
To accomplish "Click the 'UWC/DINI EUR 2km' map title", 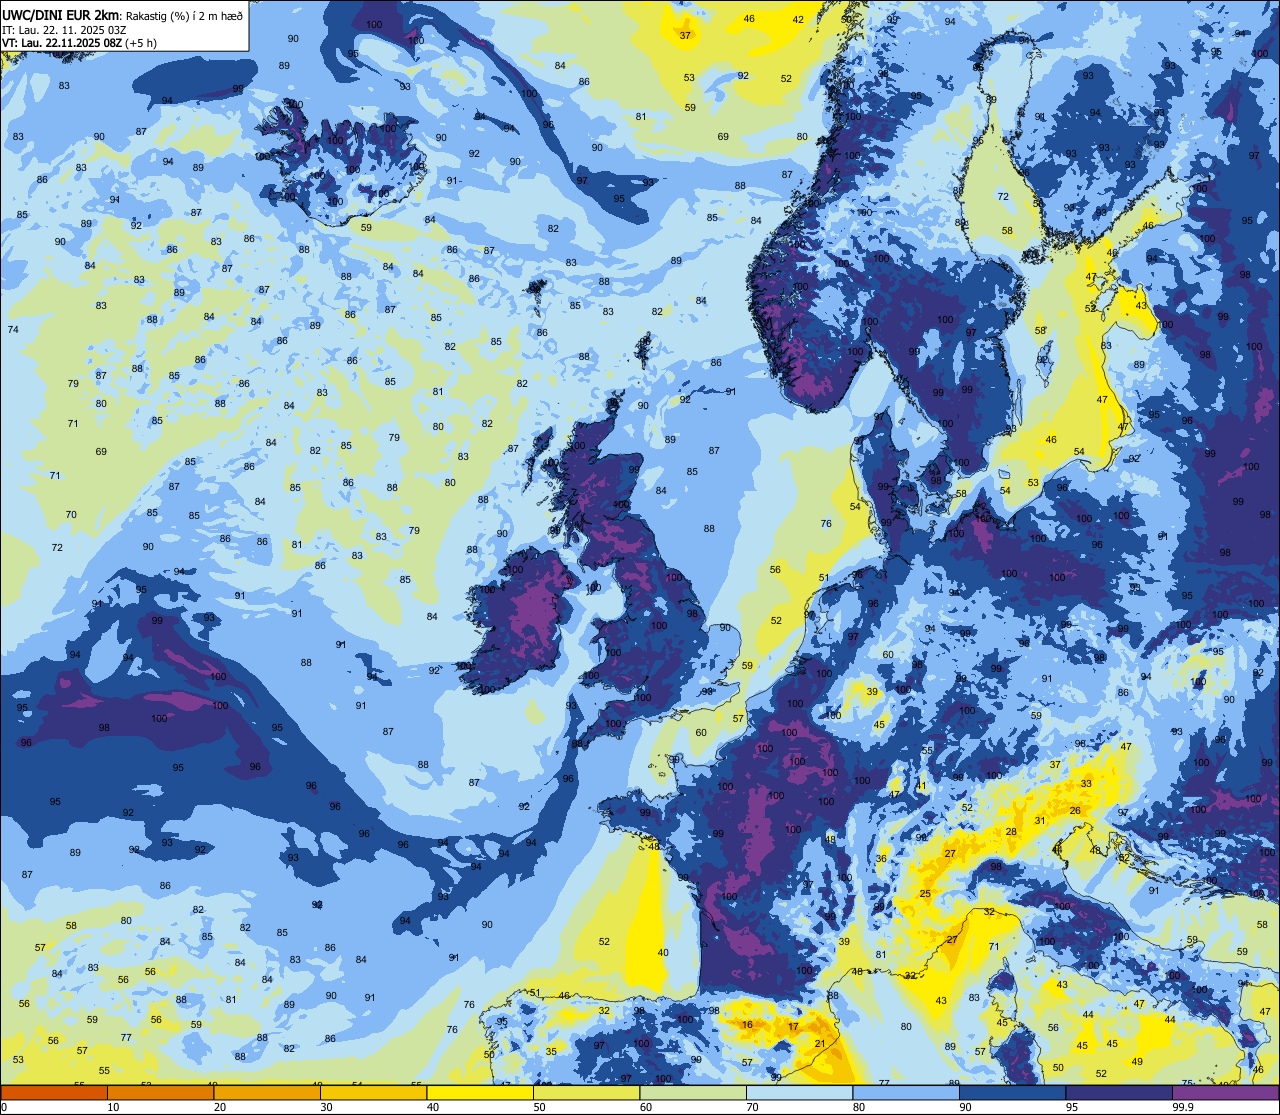I will [x=60, y=15].
